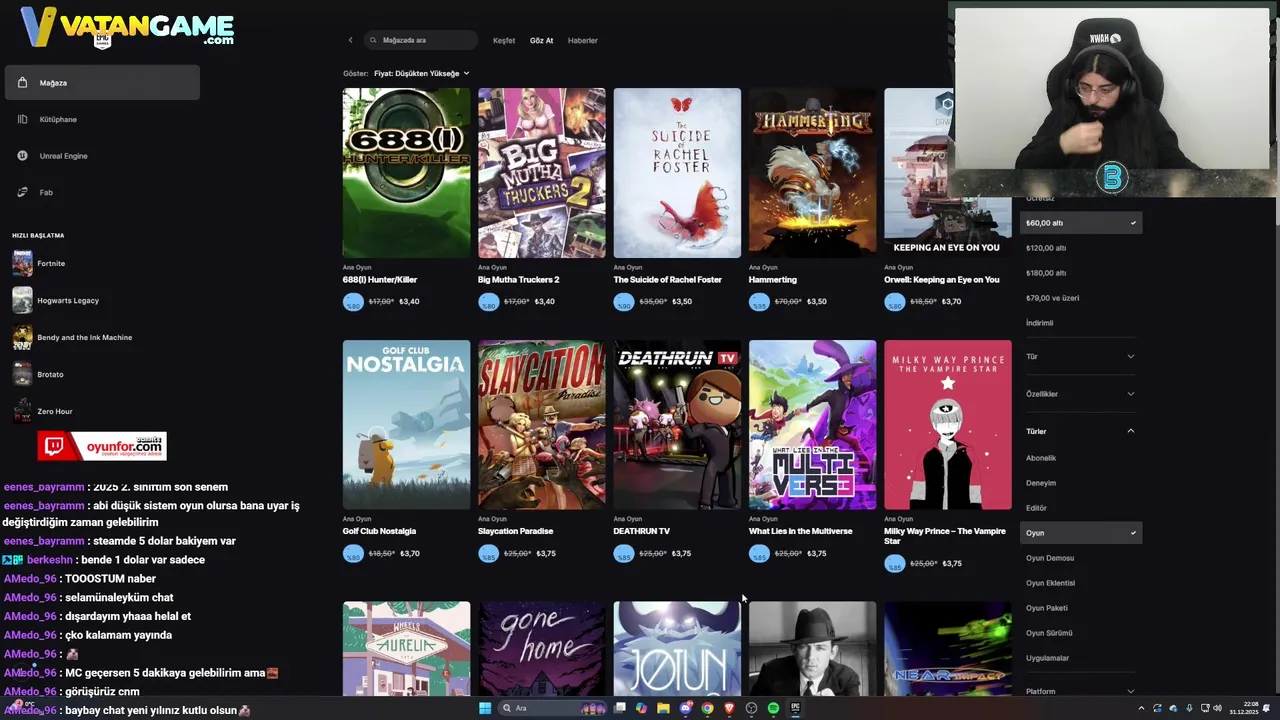This screenshot has width=1280, height=720.
Task: Open the Slaycation Paradise cover
Action: (x=541, y=425)
